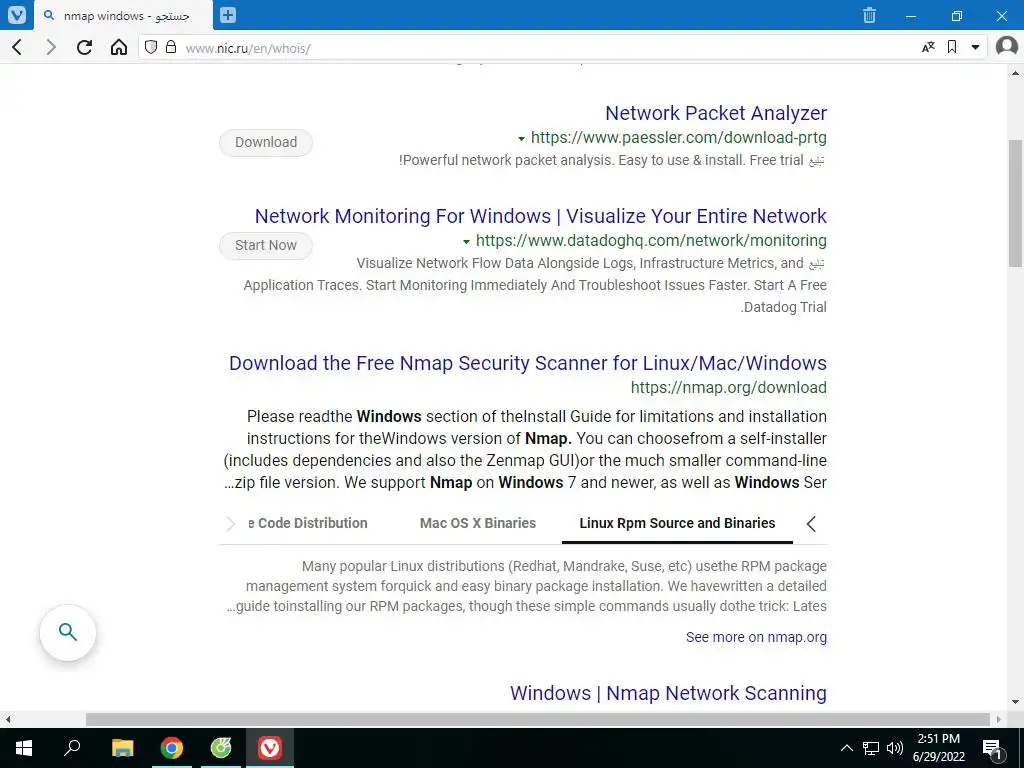Expand the datadoghq.com URL dropdown arrow

point(466,242)
